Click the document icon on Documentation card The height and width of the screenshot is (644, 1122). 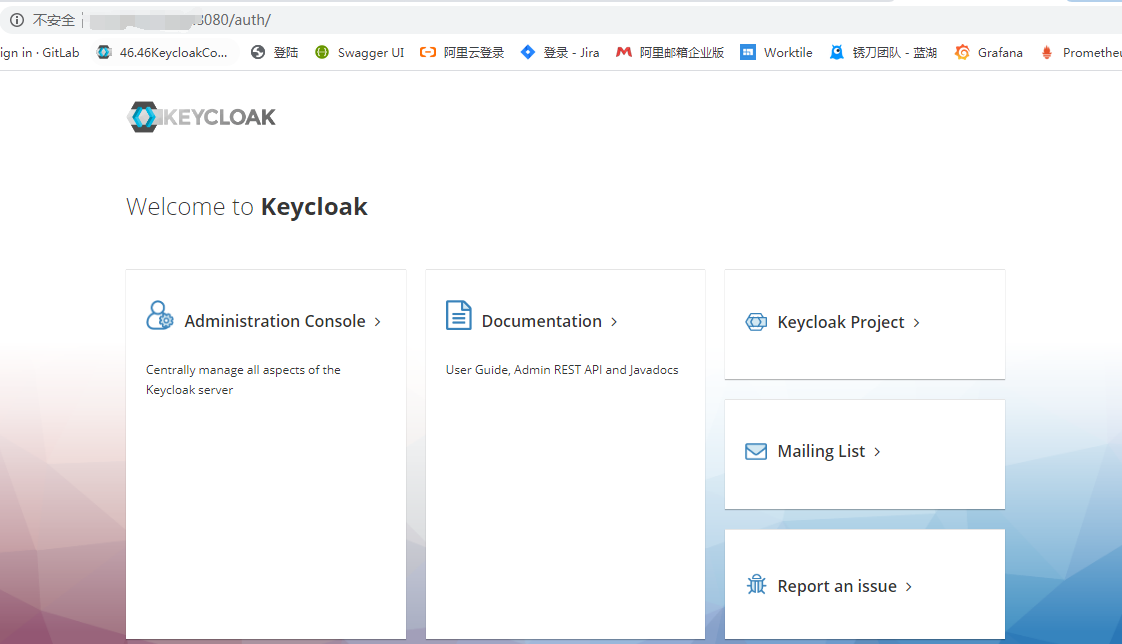(458, 314)
